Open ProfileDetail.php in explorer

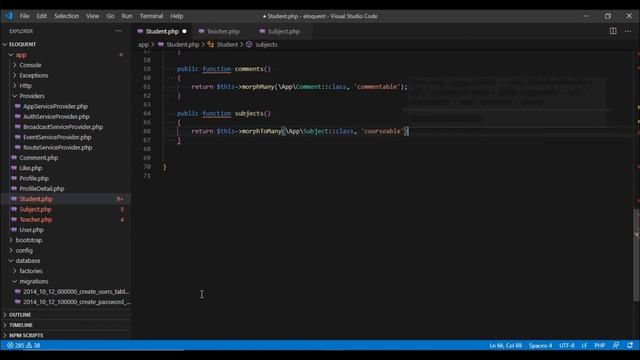click(42, 189)
